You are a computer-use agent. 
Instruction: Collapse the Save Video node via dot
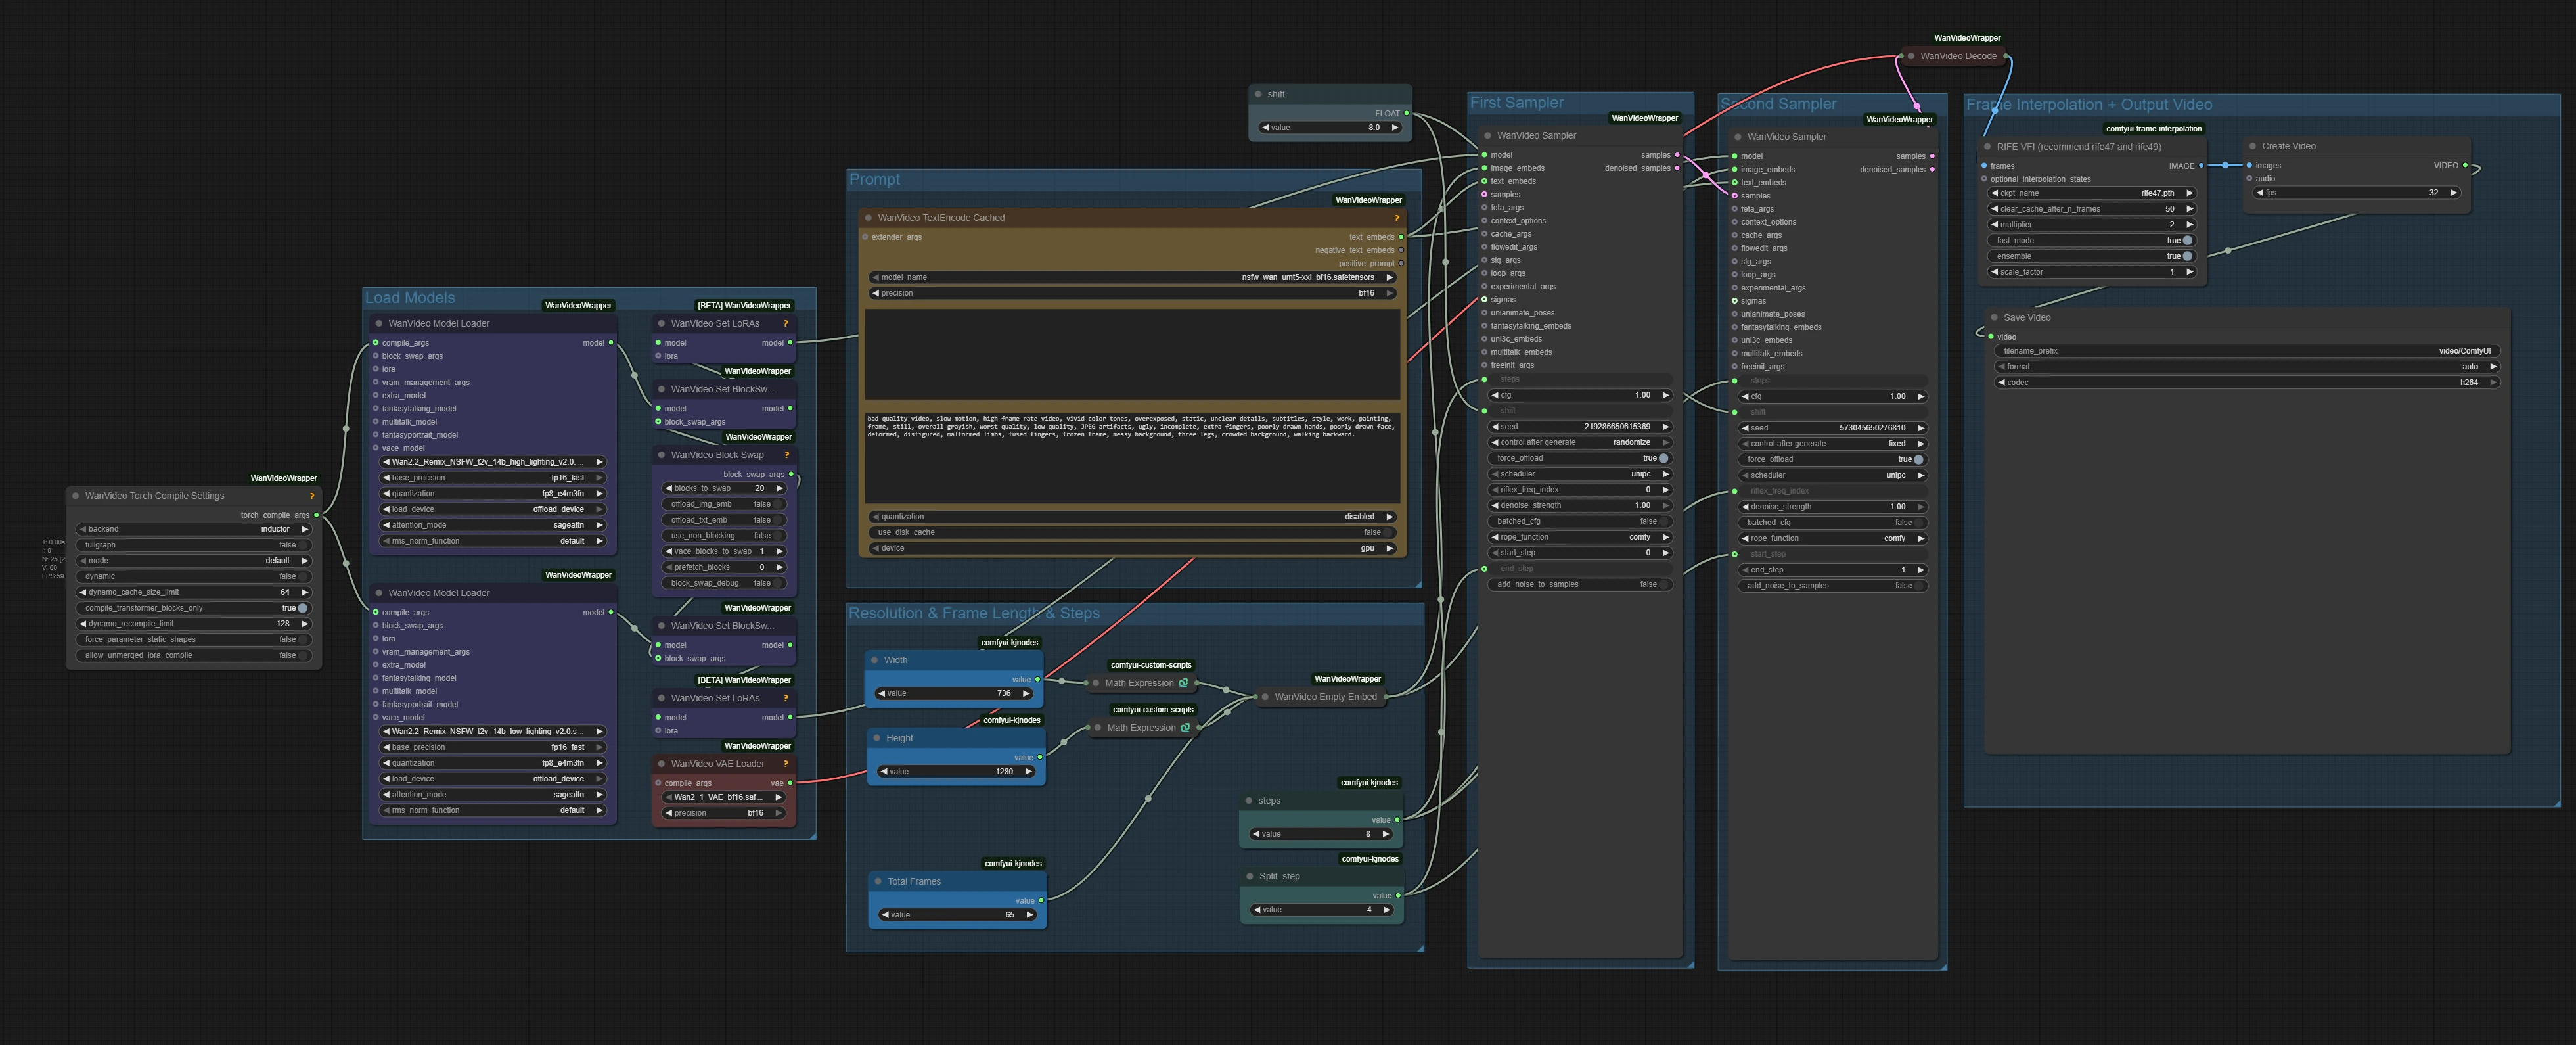click(x=1994, y=318)
